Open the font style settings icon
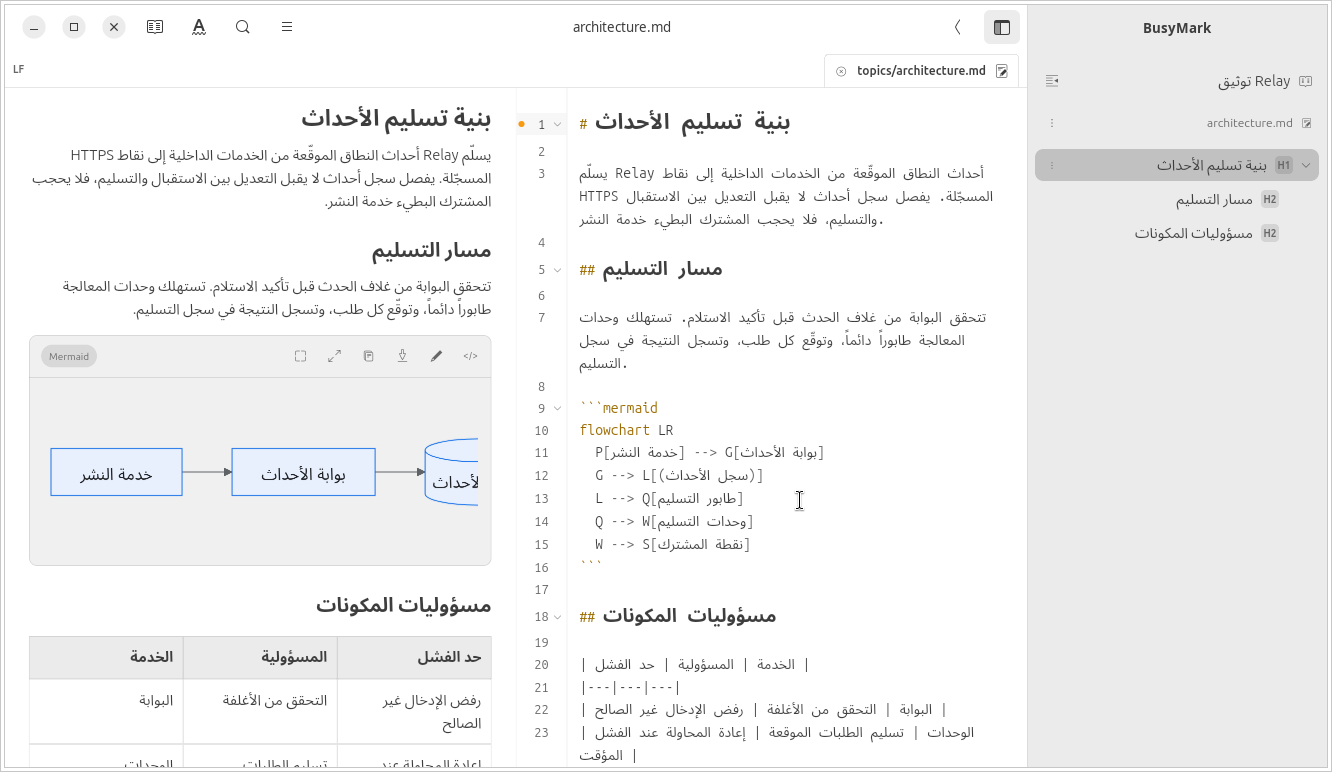 (199, 27)
